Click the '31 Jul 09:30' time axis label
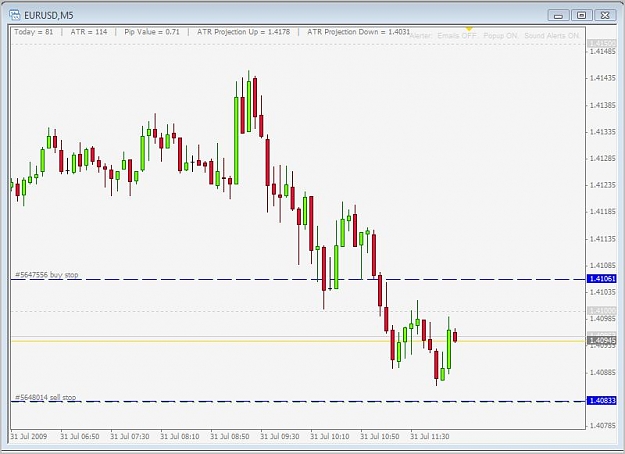625x454 pixels. 280,436
